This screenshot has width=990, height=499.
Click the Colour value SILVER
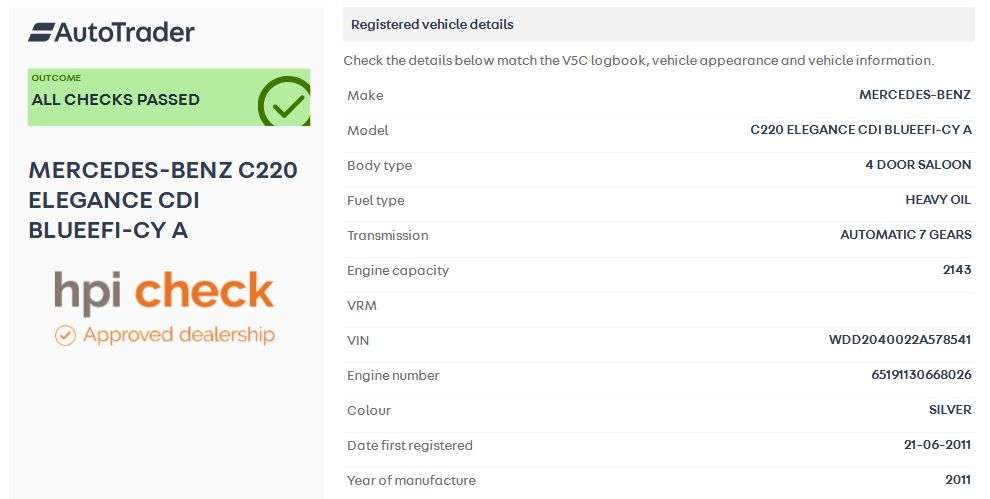point(950,410)
